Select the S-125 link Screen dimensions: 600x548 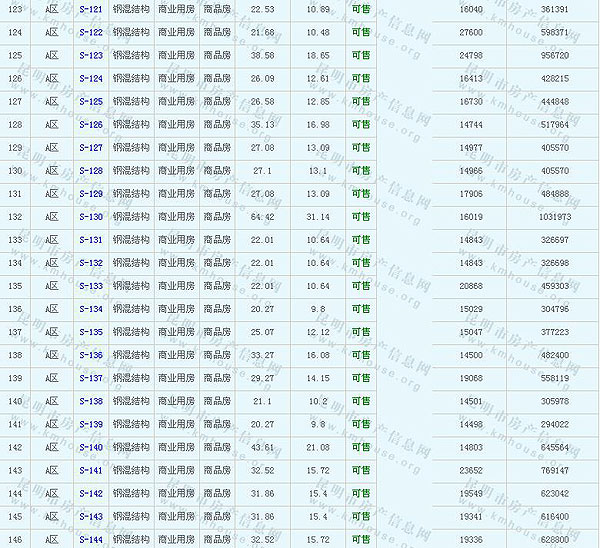pos(91,101)
